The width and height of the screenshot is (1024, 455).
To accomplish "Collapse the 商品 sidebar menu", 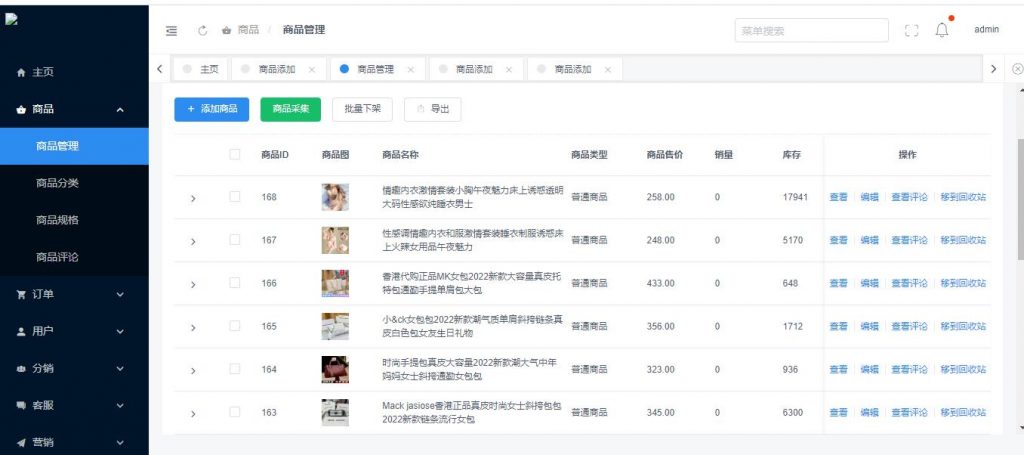I will pyautogui.click(x=74, y=110).
